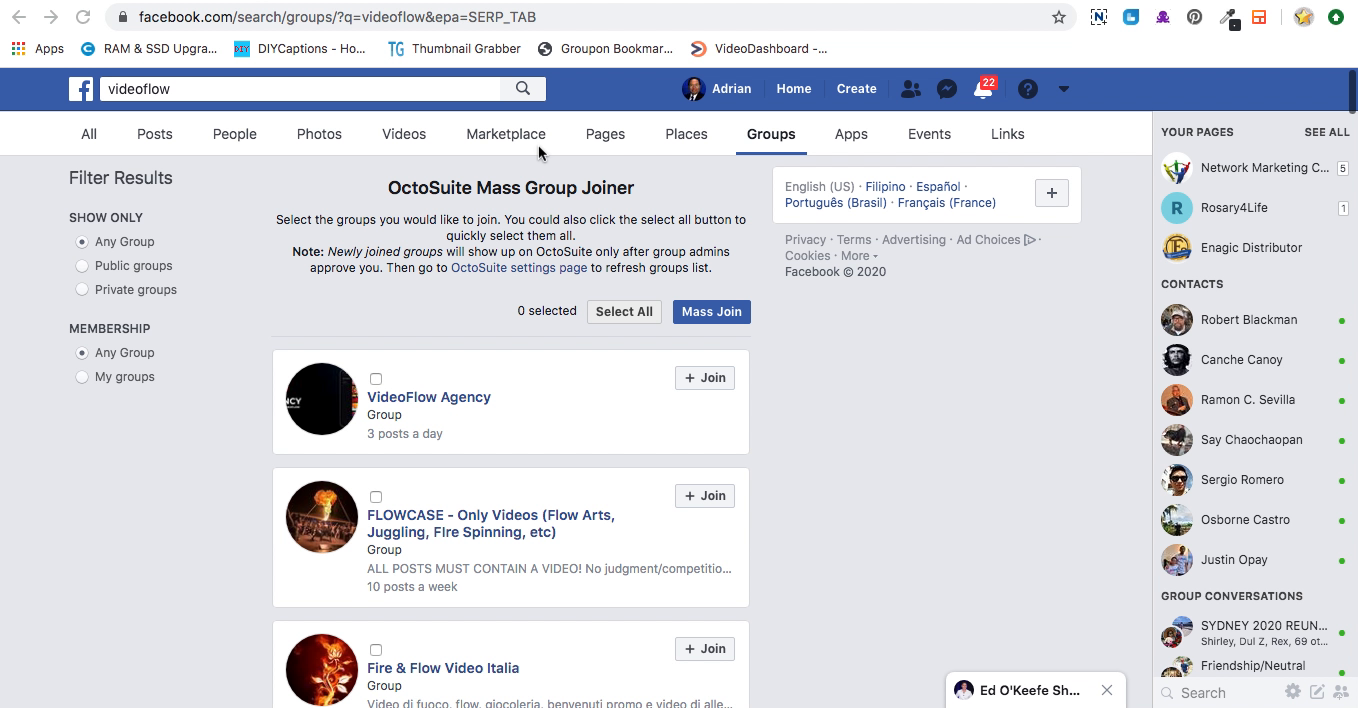Click Home in the header
Screen dimensions: 1358x708
(794, 89)
